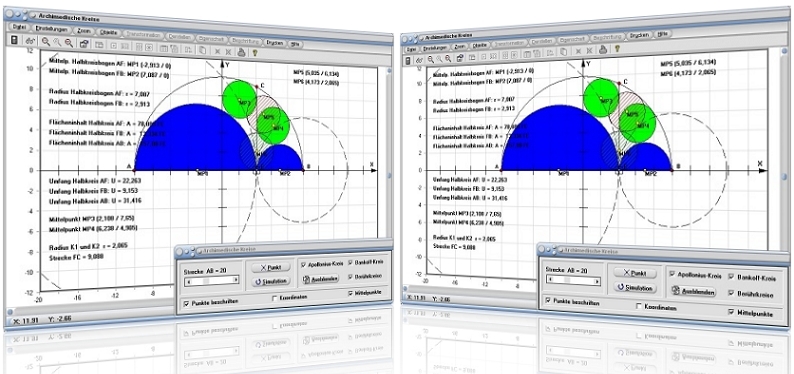Click the copy pages icon in right window toolbar
The width and height of the screenshot is (794, 374).
pos(565,52)
